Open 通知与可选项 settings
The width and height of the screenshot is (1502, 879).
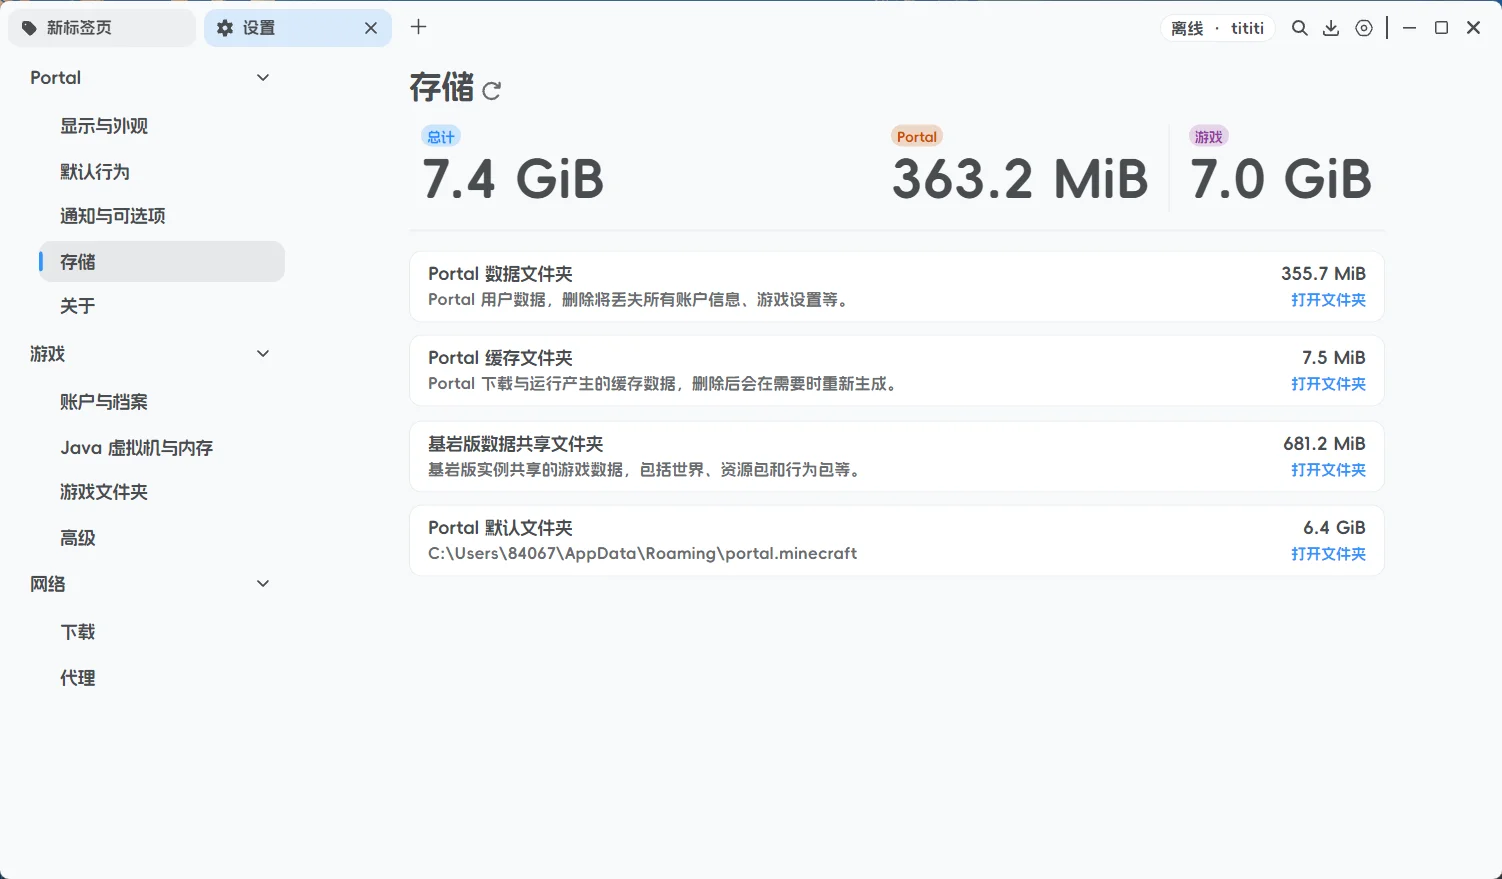coord(162,216)
